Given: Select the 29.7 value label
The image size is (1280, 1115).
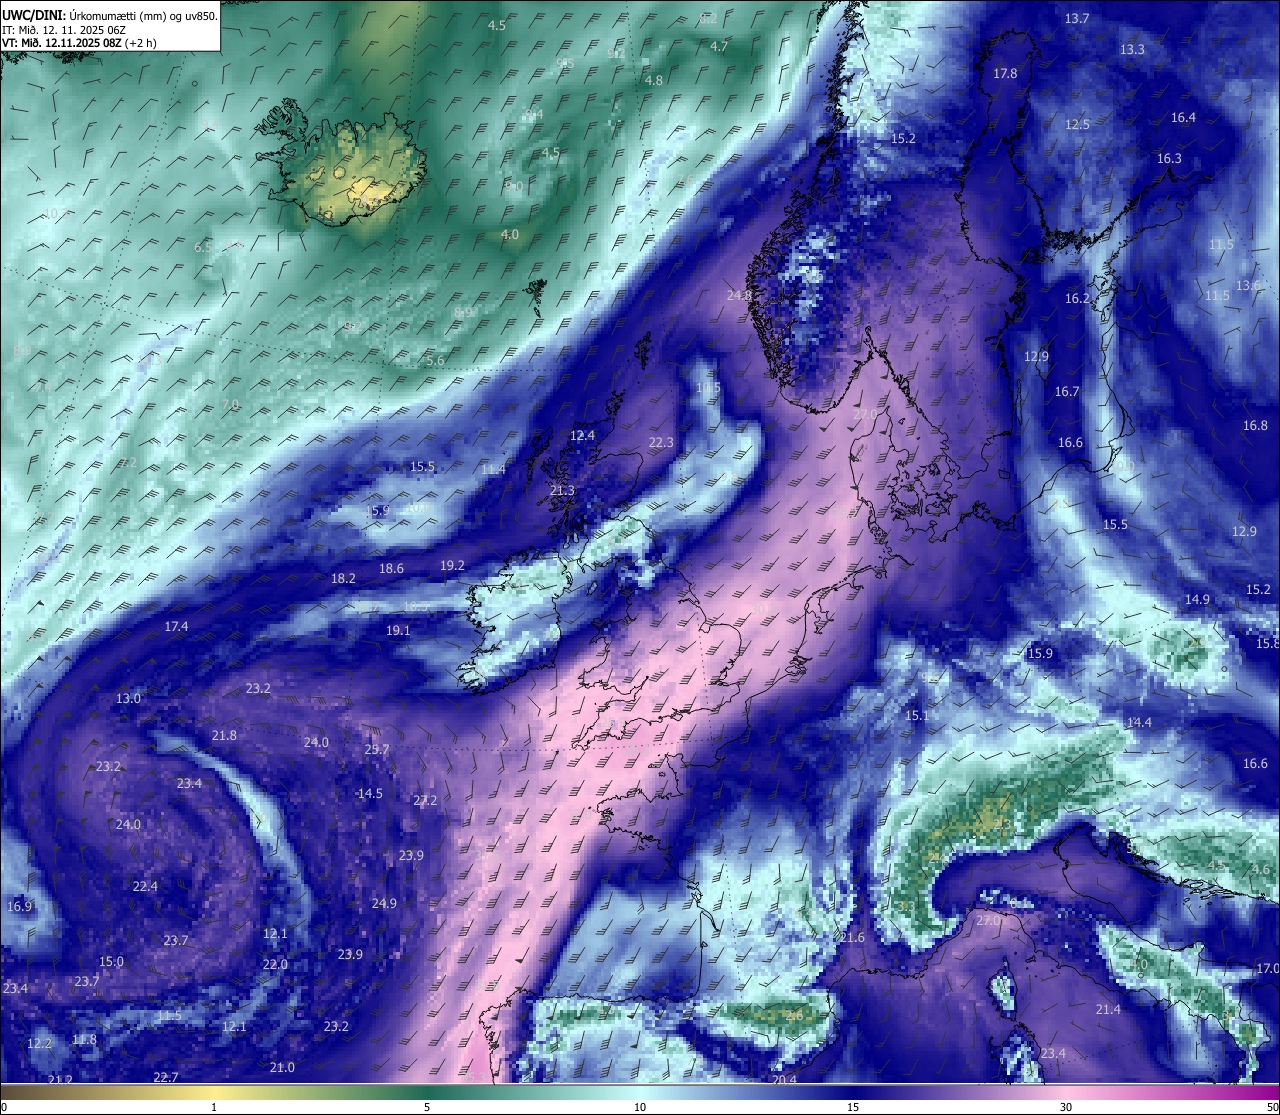Looking at the screenshot, I should (x=377, y=750).
